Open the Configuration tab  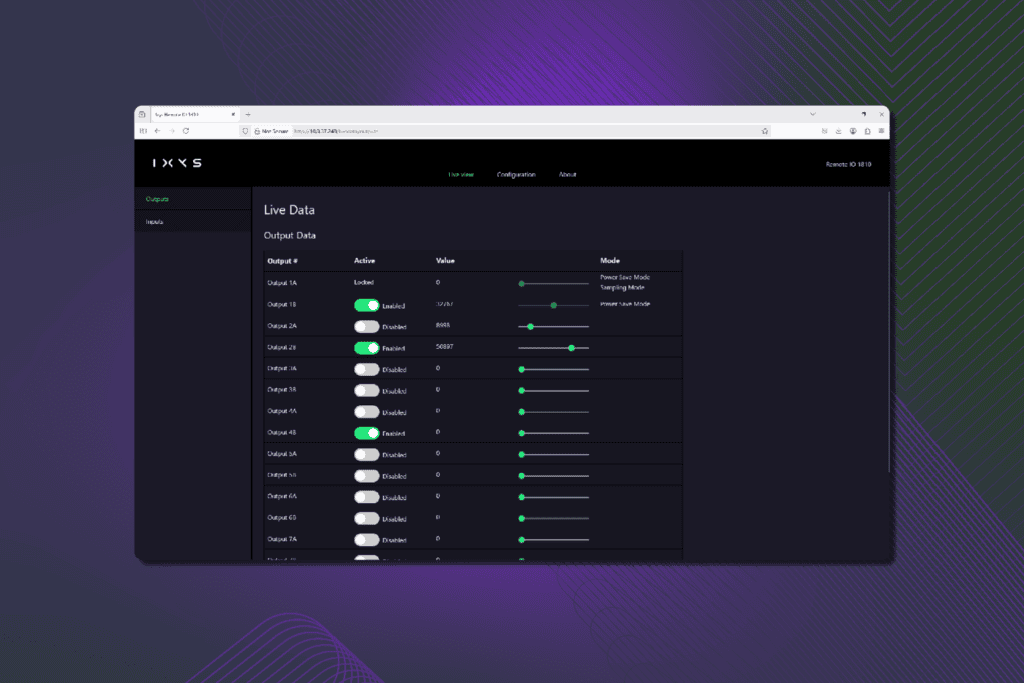click(x=516, y=174)
